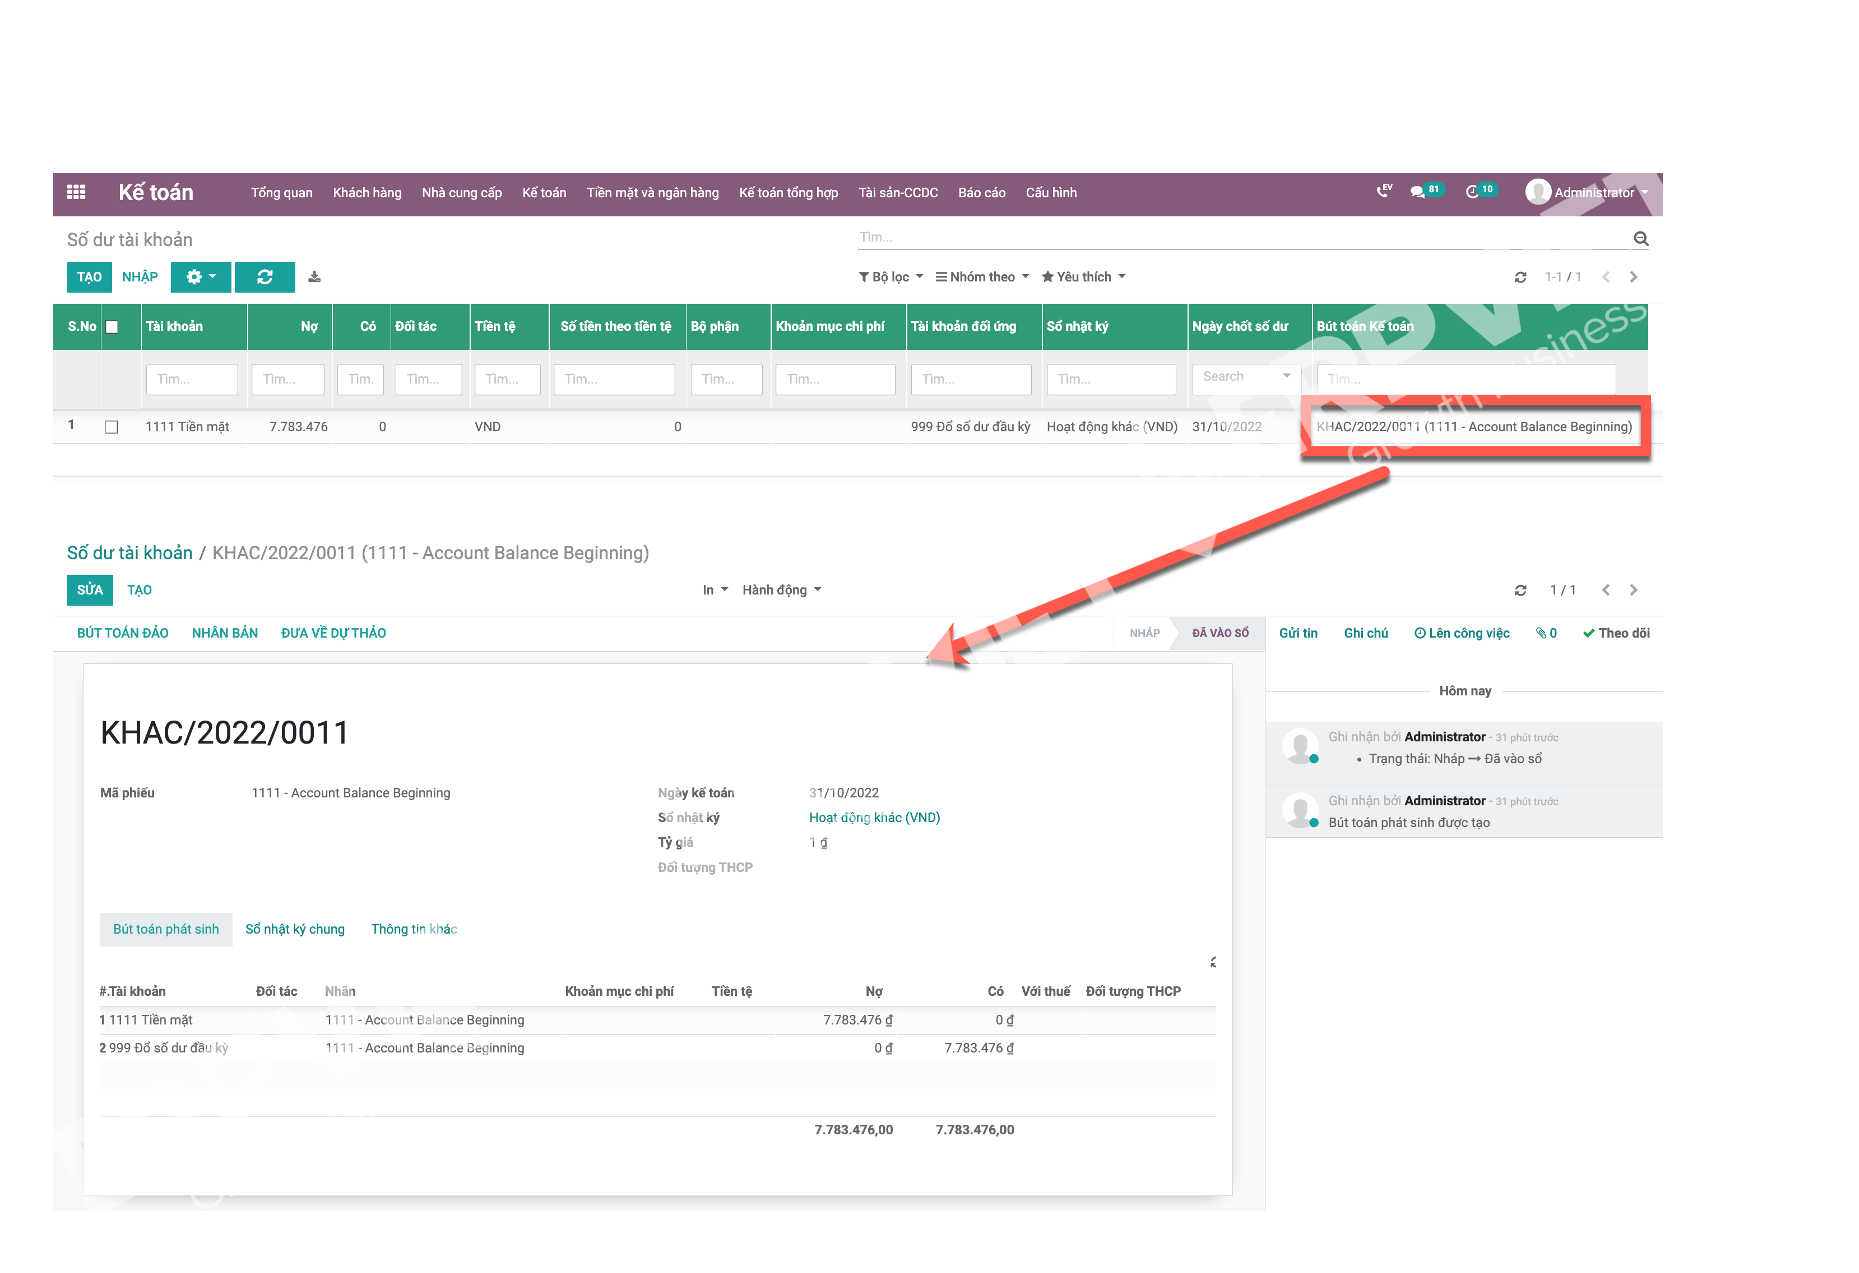The width and height of the screenshot is (1859, 1273).
Task: Click Gửi tin in chatter
Action: tap(1298, 633)
